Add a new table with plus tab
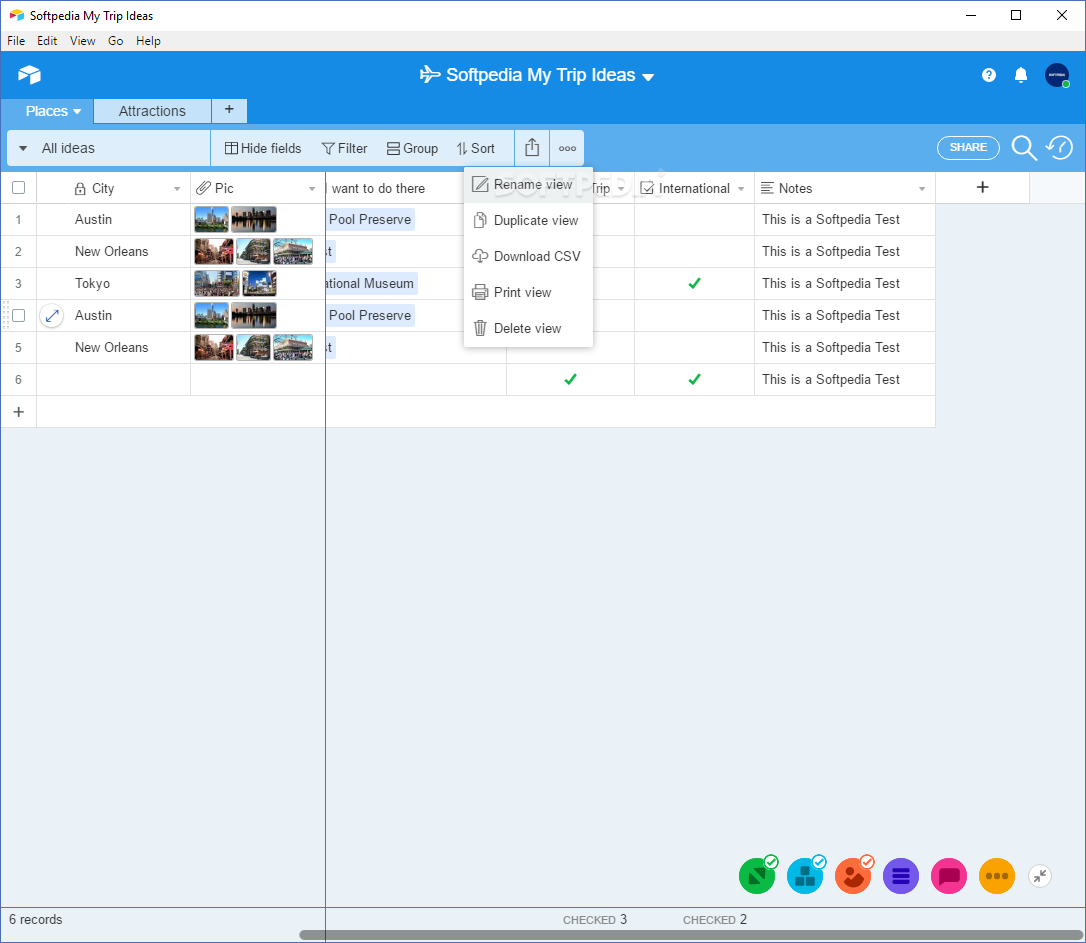Image resolution: width=1086 pixels, height=943 pixels. [229, 110]
